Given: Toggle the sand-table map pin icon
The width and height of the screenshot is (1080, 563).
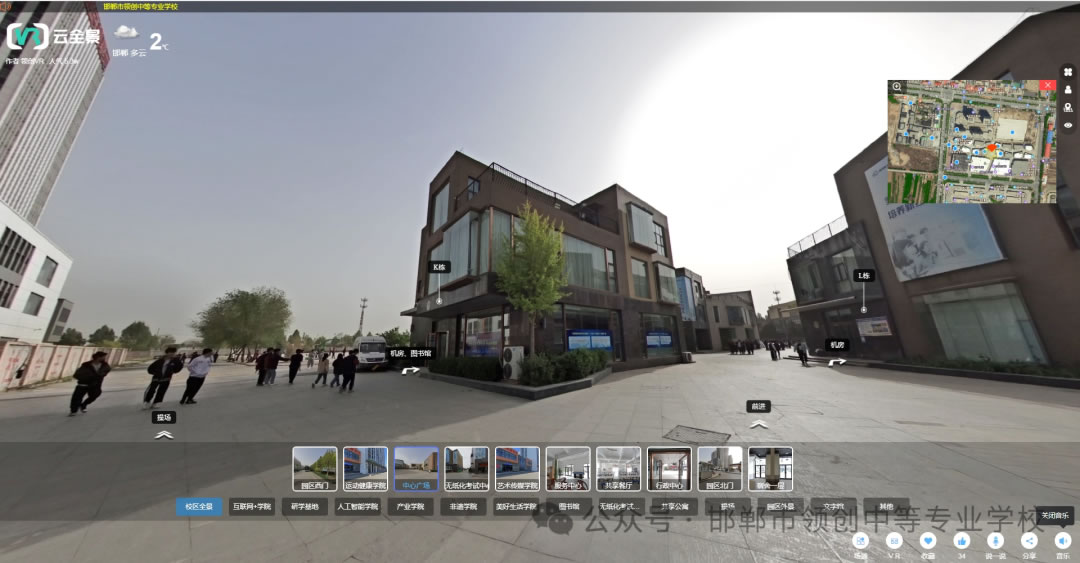Looking at the screenshot, I should [1068, 108].
